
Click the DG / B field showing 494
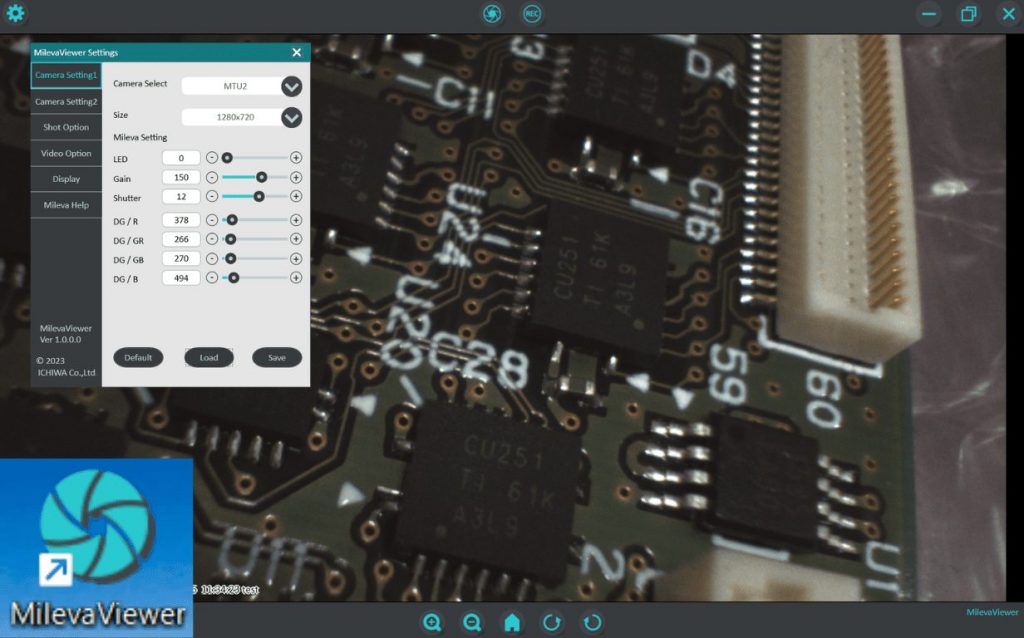[181, 278]
